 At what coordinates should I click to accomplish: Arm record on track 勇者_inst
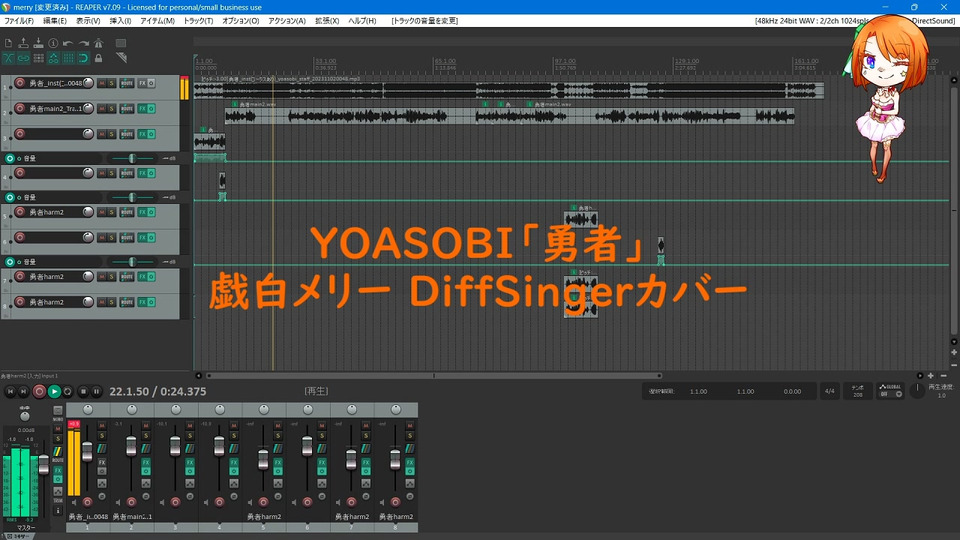20,83
